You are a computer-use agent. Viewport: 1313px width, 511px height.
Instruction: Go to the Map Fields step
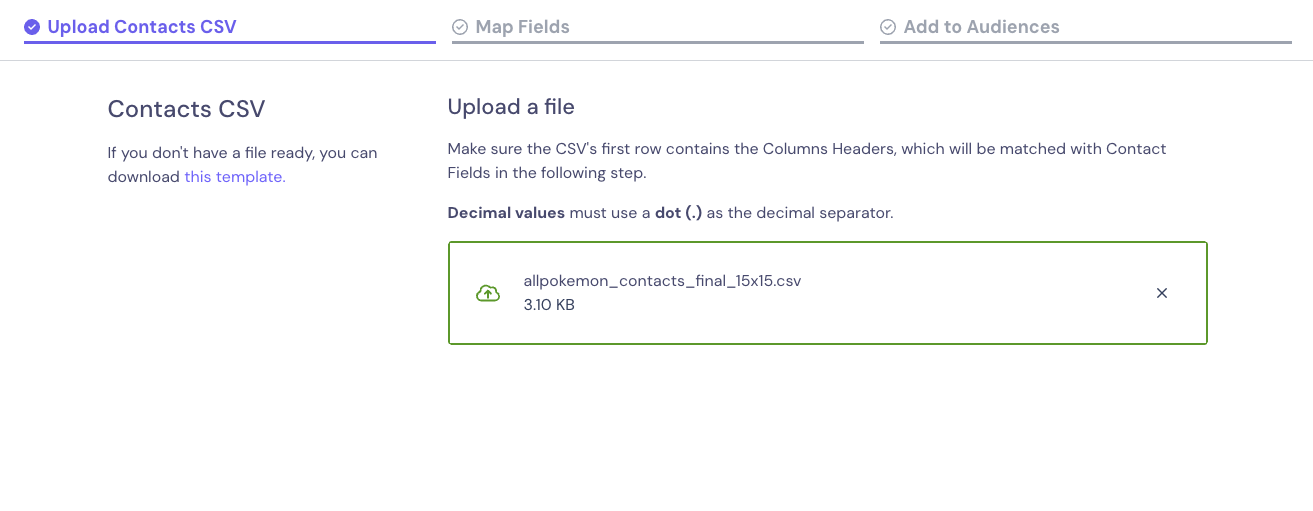pos(523,27)
